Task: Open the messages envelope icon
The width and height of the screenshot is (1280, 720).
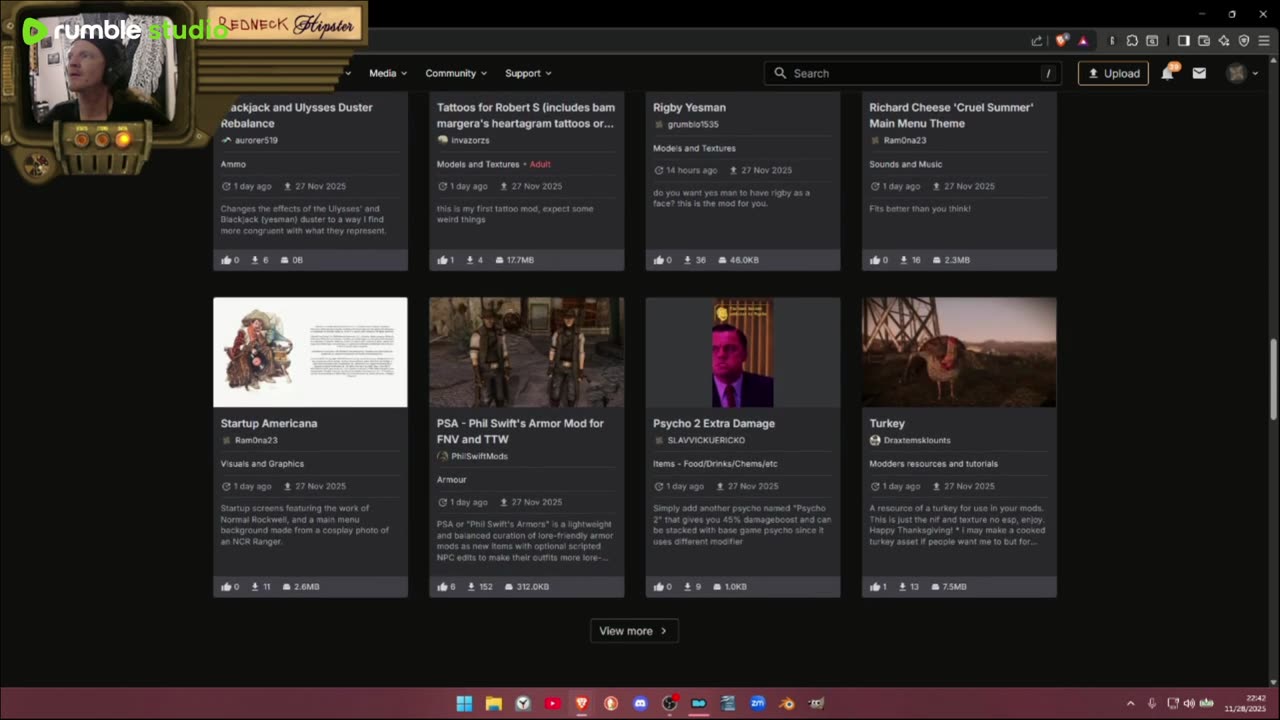Action: click(x=1199, y=73)
